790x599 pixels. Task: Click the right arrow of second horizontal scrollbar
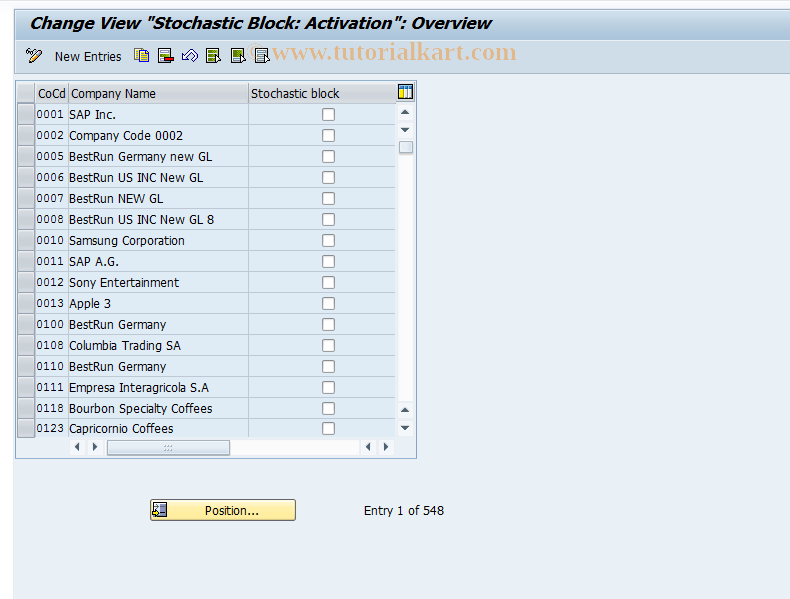[386, 447]
